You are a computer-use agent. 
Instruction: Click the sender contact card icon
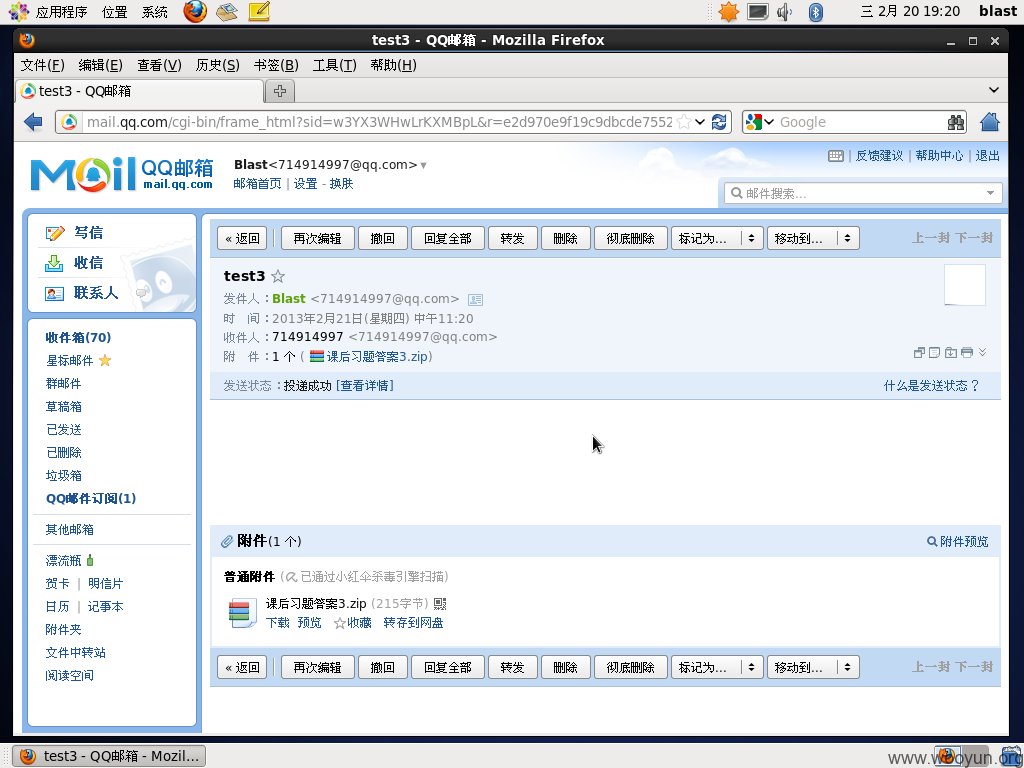(x=475, y=300)
